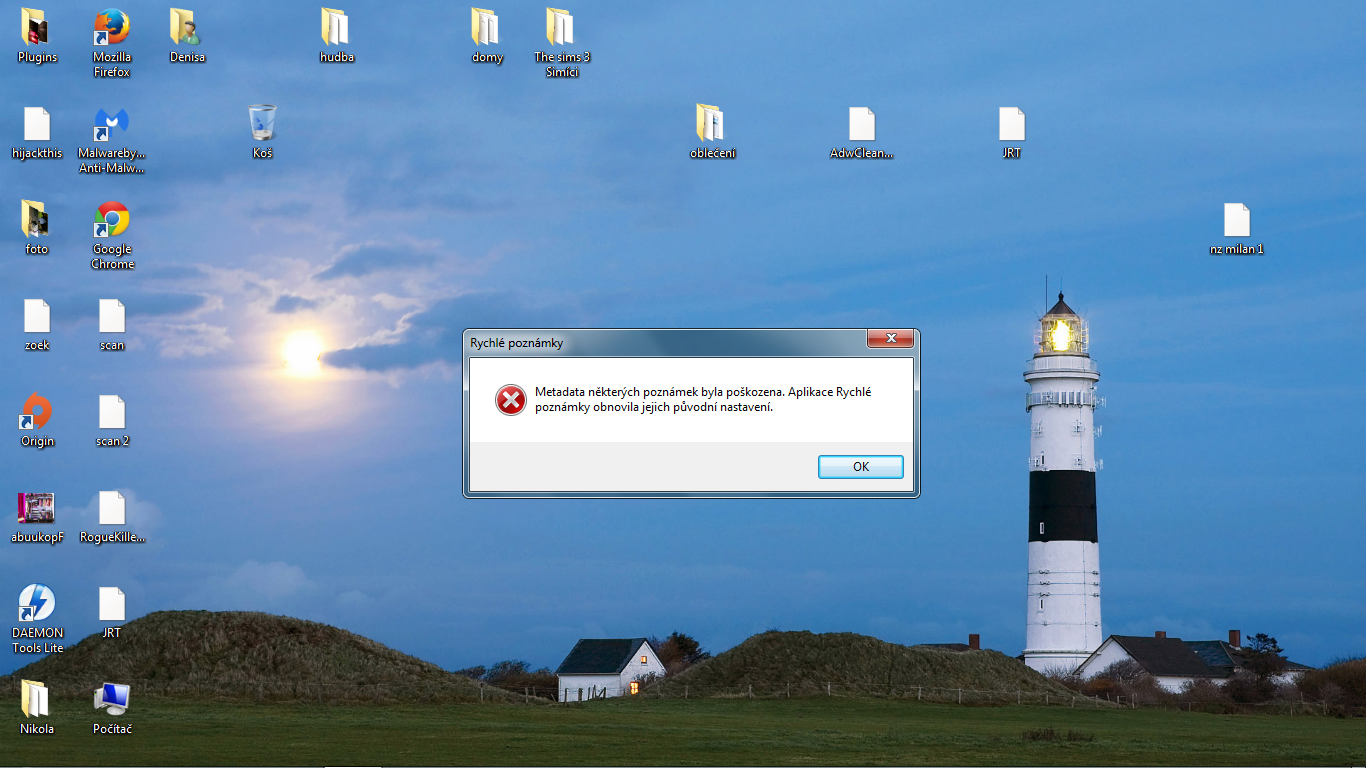
Task: Select the JRT file beside AdwCleaner
Action: click(x=1012, y=123)
